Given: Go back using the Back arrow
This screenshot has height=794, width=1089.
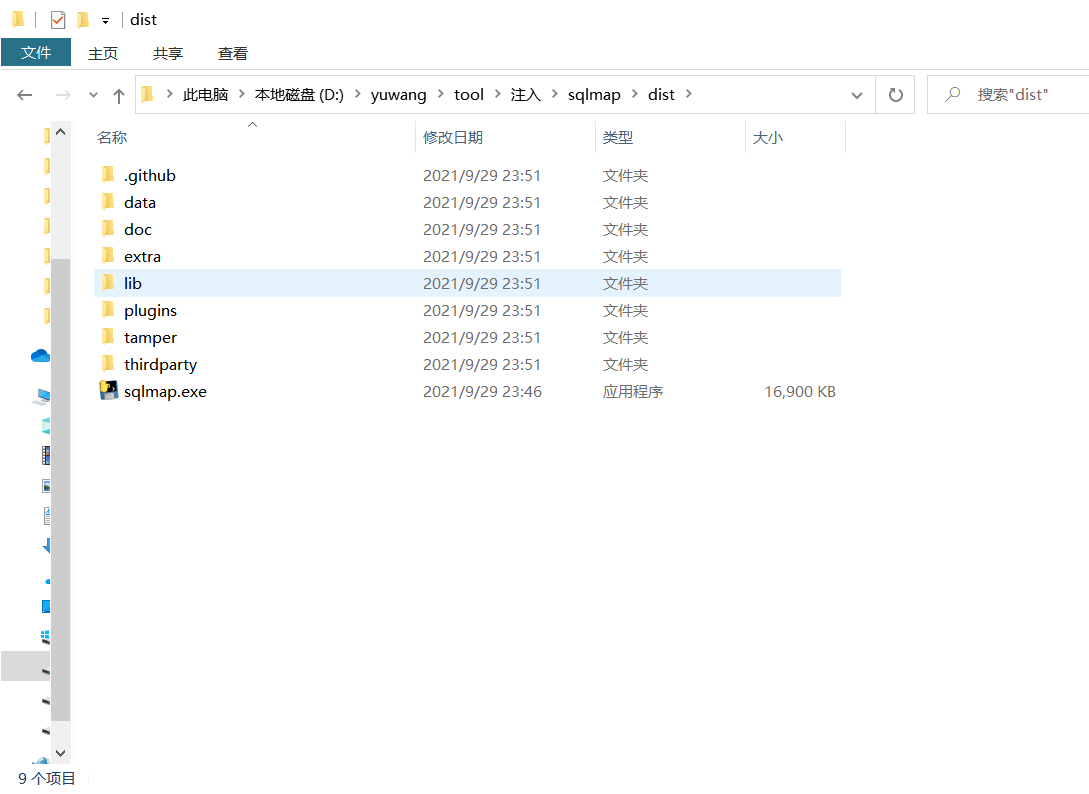Looking at the screenshot, I should point(24,95).
